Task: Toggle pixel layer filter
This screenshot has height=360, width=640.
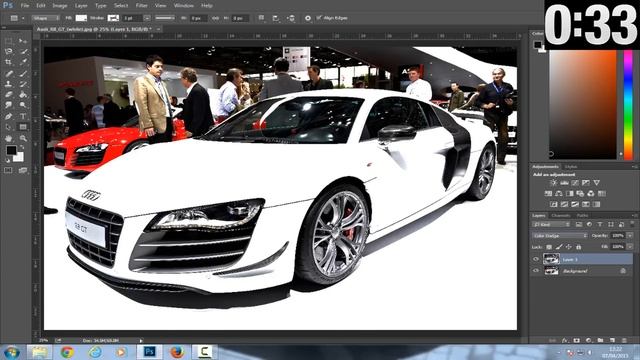Action: point(579,224)
